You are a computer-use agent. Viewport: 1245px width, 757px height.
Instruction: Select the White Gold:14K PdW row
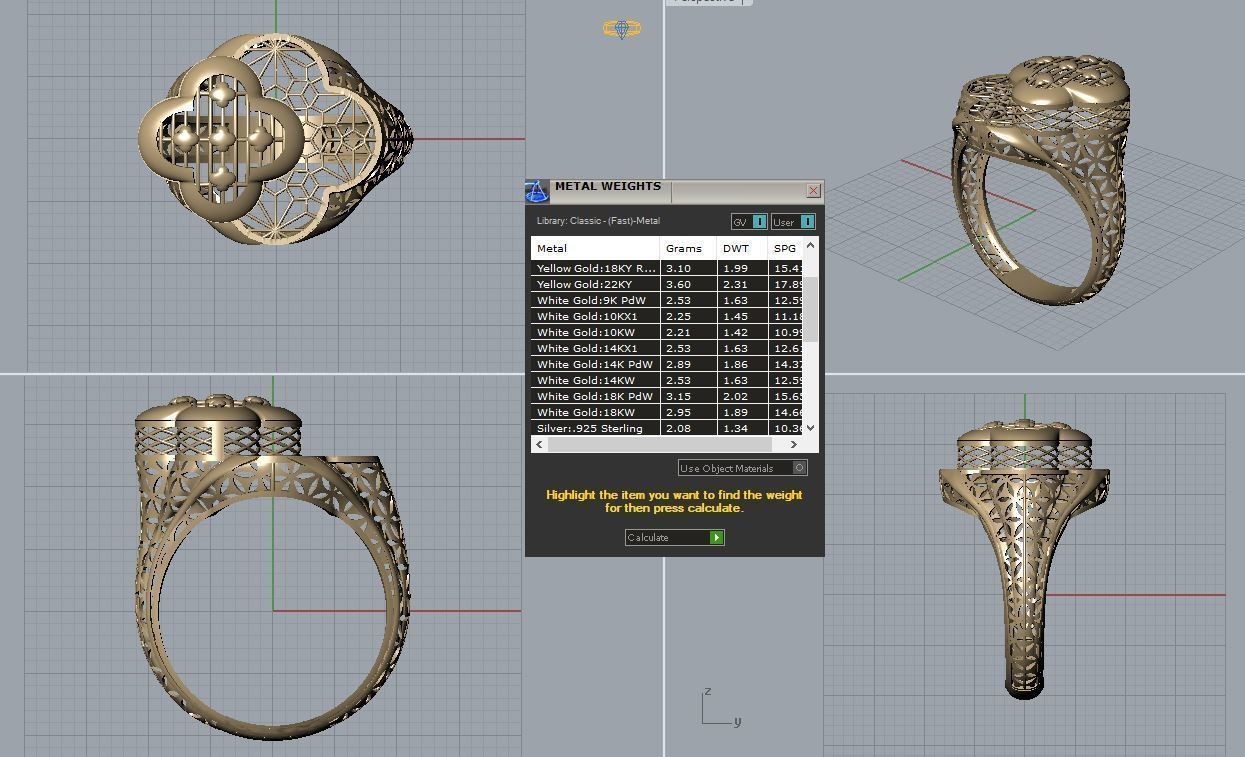point(666,364)
